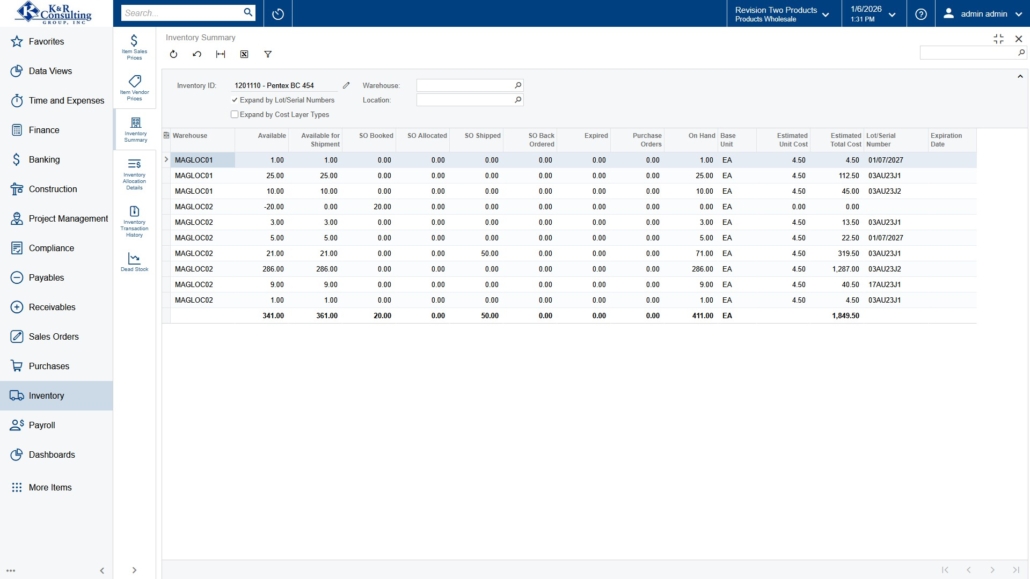The width and height of the screenshot is (1030, 579).
Task: Open Item Sales Prices side panel
Action: (134, 47)
